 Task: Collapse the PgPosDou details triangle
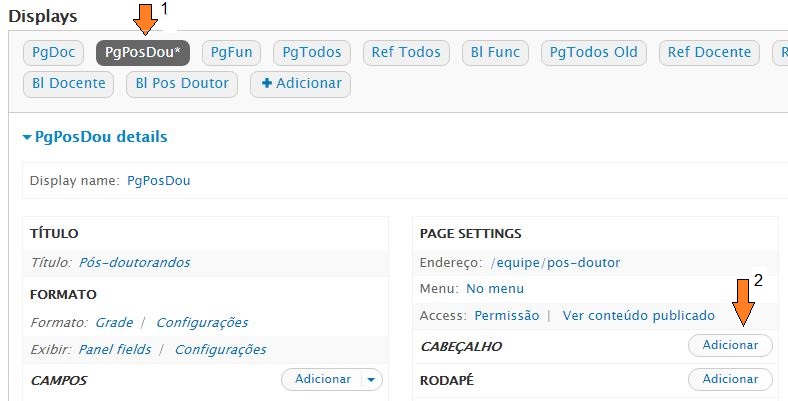click(27, 137)
